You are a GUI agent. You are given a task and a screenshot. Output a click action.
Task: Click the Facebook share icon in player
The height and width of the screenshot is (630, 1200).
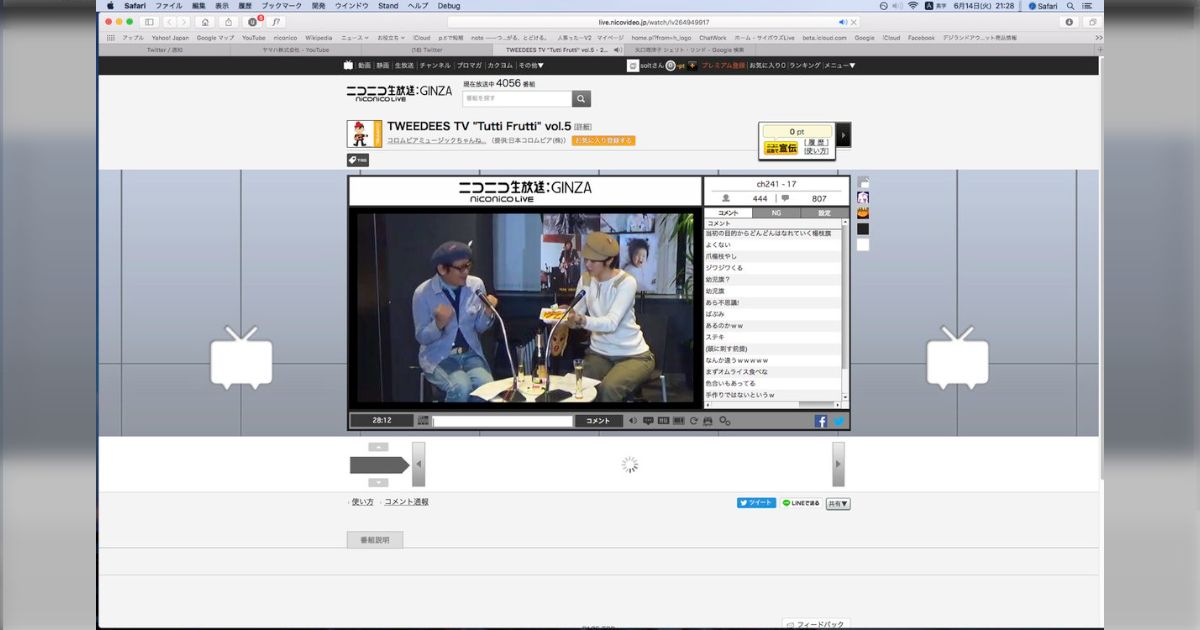click(x=821, y=421)
